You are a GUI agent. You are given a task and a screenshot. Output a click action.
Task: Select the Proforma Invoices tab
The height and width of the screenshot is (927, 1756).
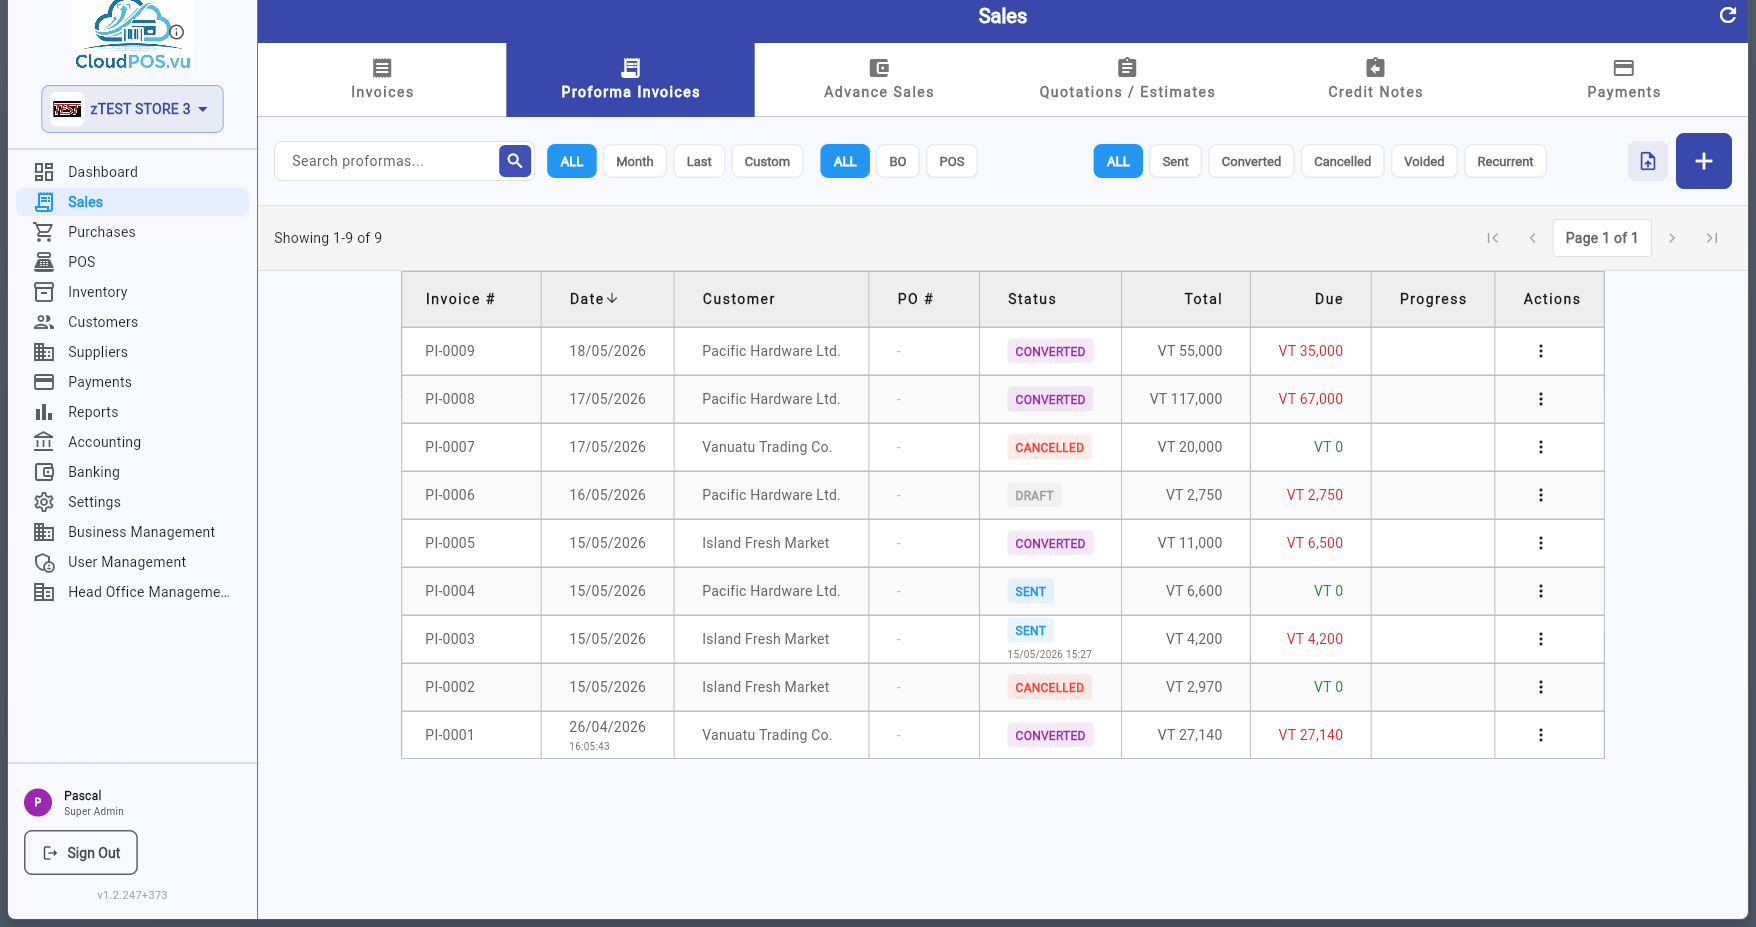tap(630, 80)
